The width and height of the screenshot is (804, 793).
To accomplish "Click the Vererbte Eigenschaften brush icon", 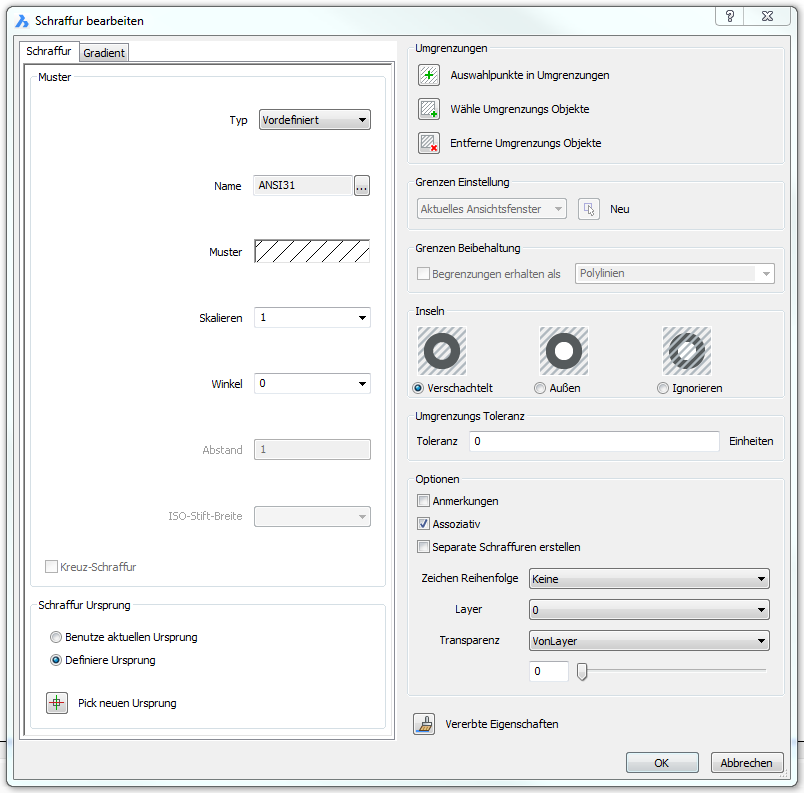I will pyautogui.click(x=425, y=724).
